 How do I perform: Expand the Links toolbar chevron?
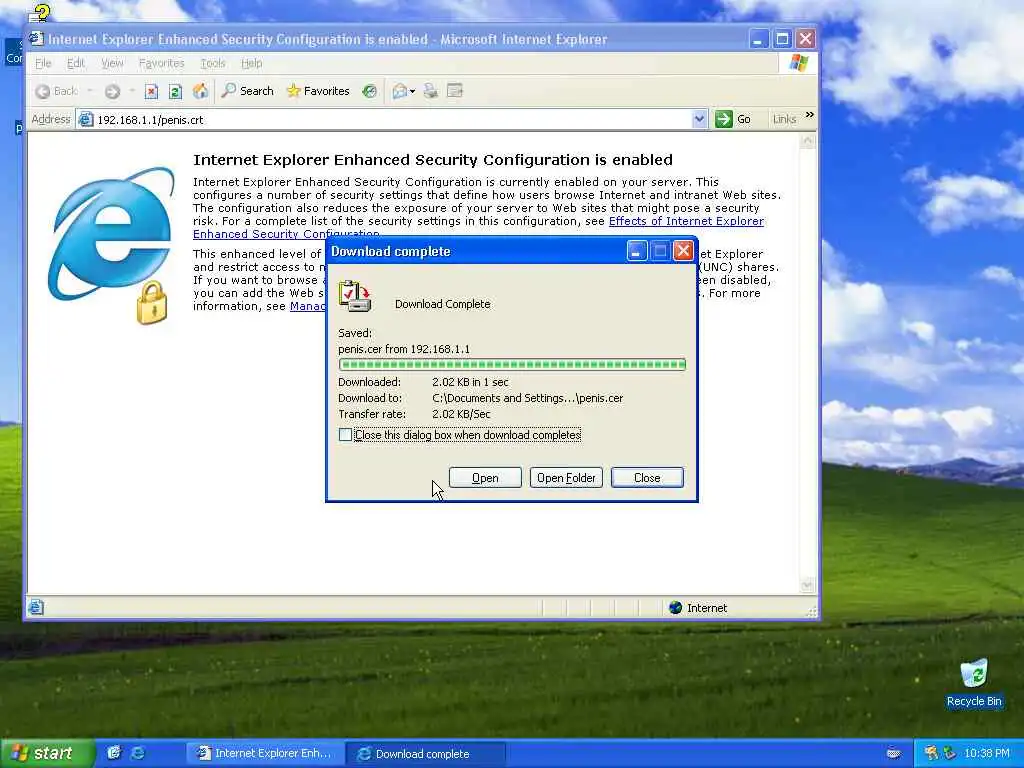810,115
